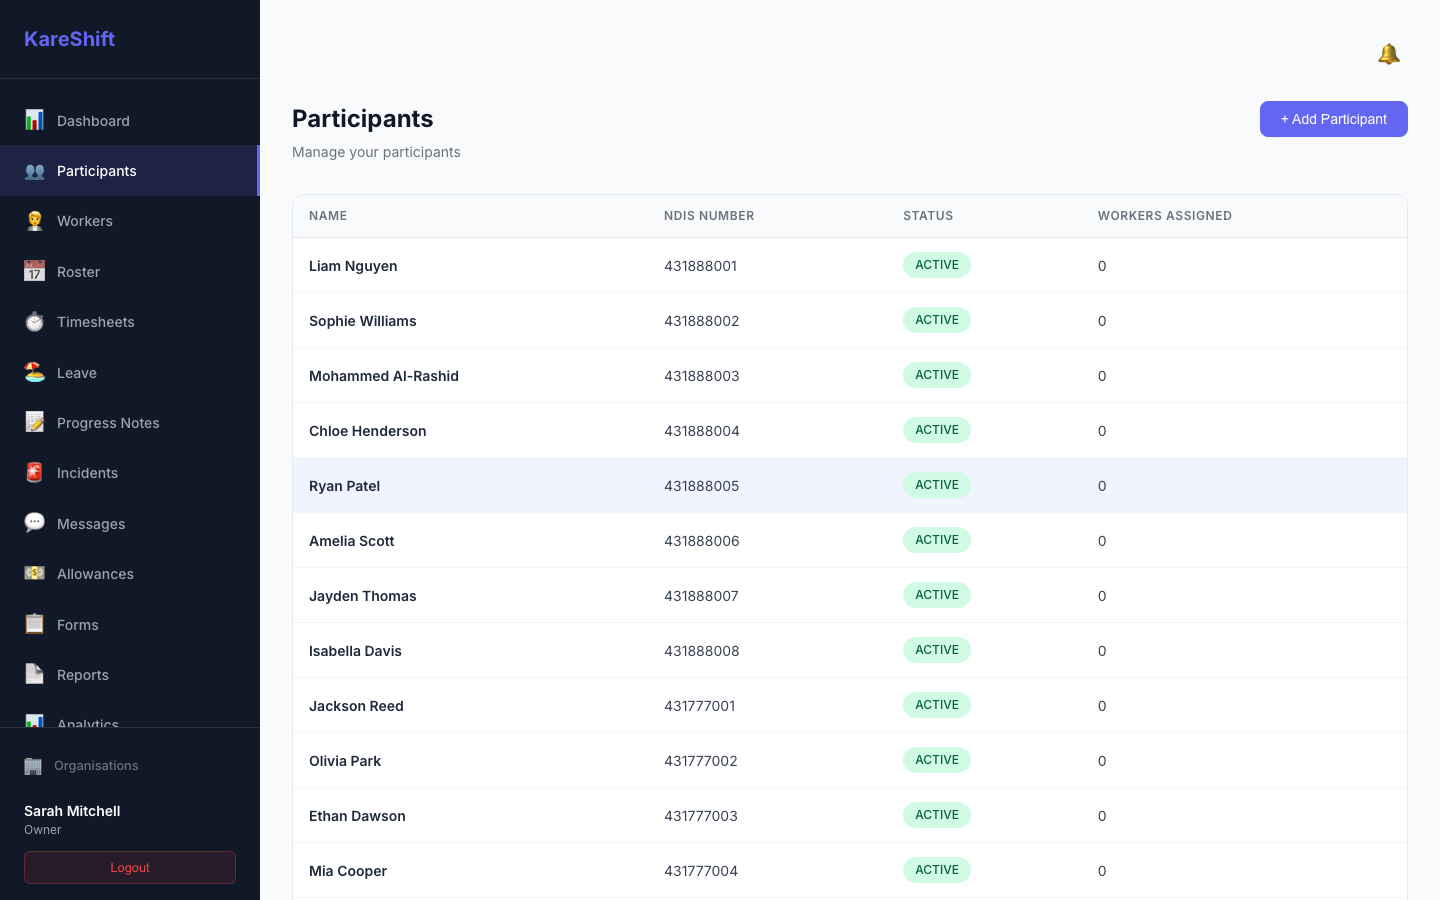1440x900 pixels.
Task: Click NDIS number 431888004
Action: (702, 431)
